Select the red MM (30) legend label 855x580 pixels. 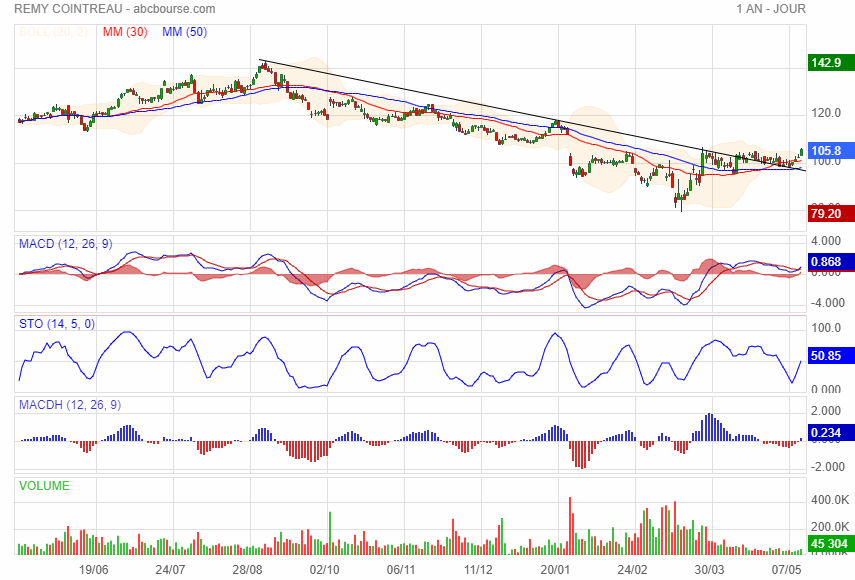[x=125, y=32]
